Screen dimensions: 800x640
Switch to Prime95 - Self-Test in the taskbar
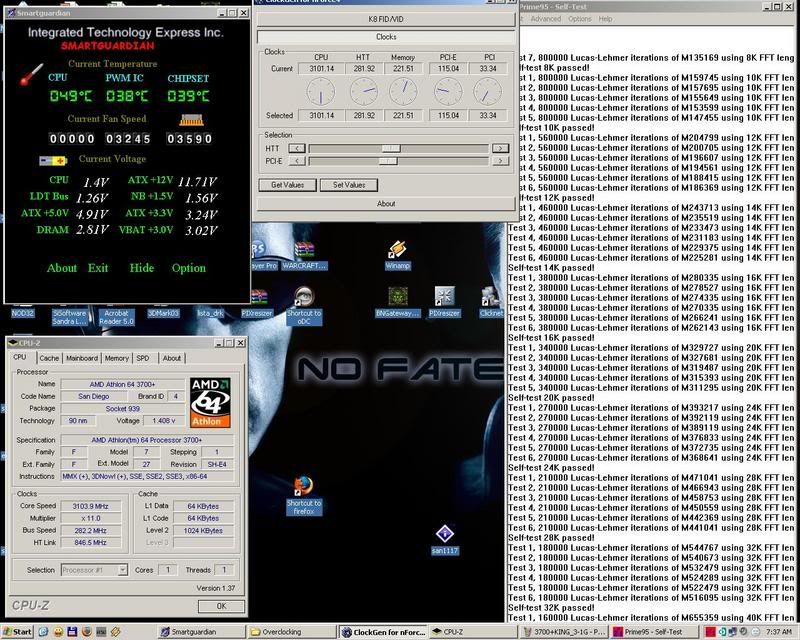tap(654, 632)
